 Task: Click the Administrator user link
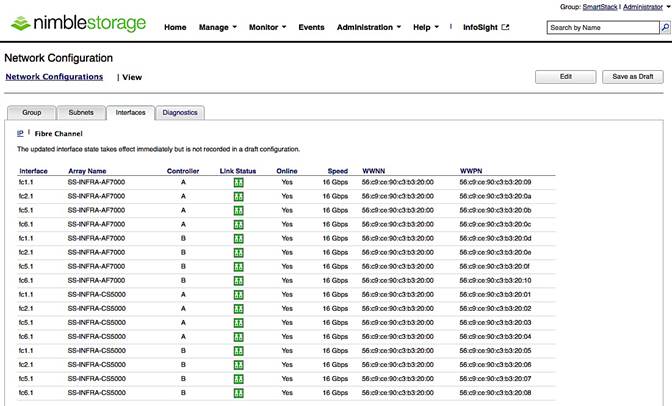[643, 7]
